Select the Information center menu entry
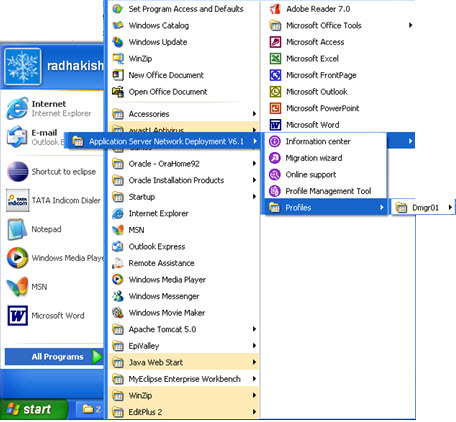Viewport: 456px width, 422px height. click(326, 141)
